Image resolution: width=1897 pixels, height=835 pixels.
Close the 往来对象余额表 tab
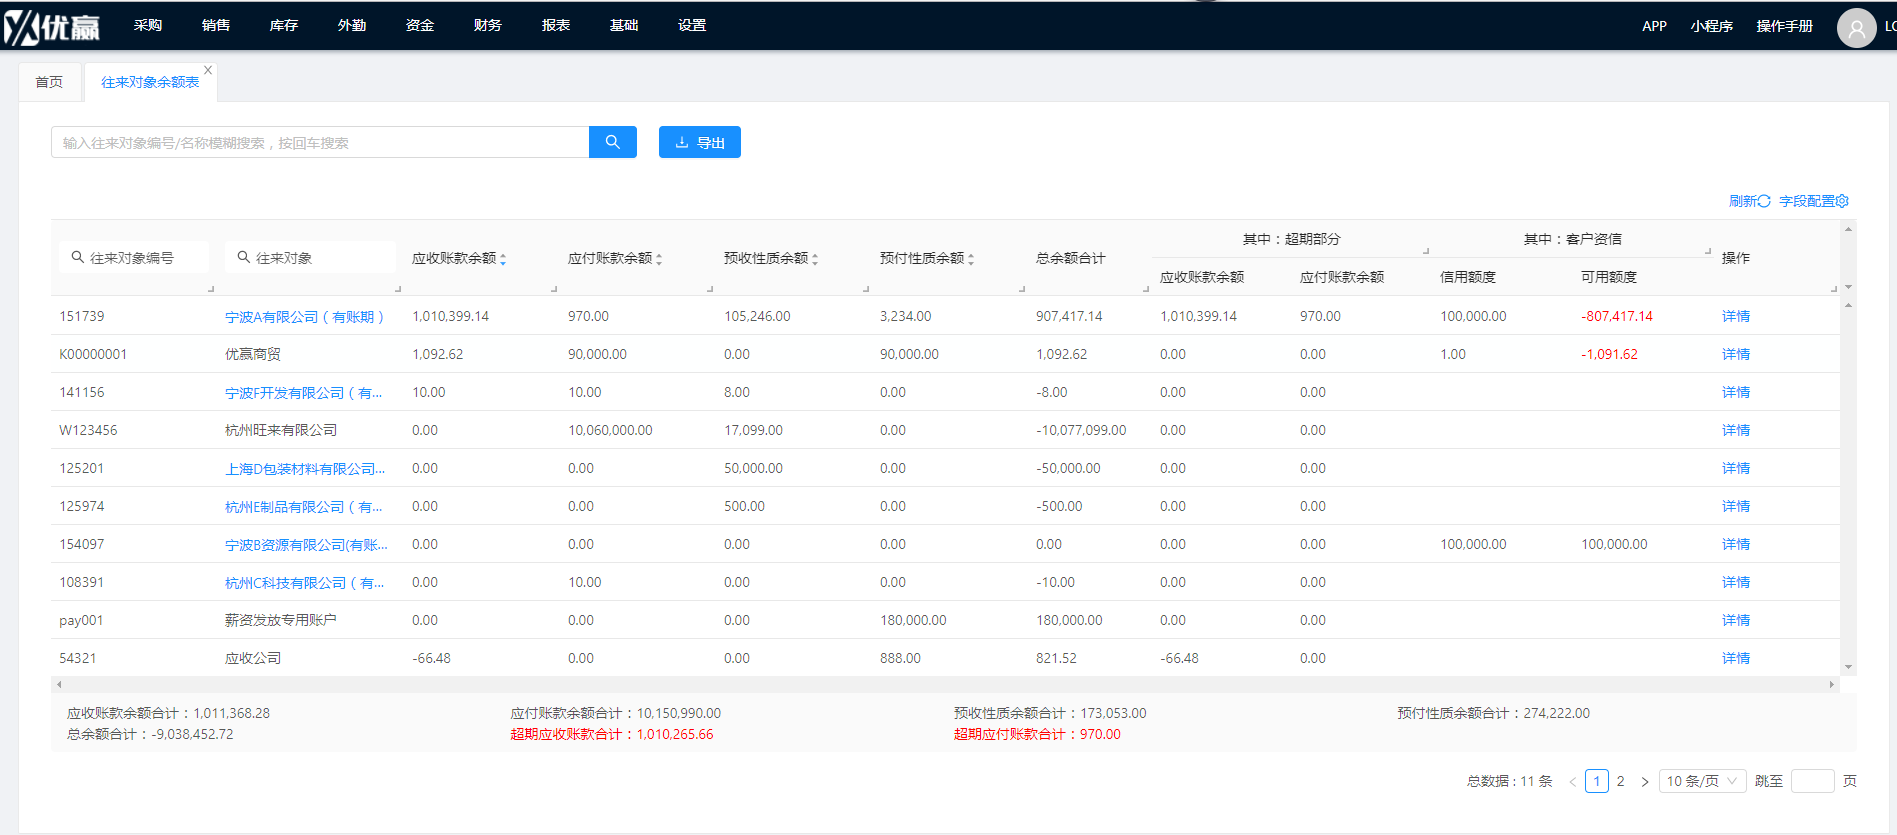click(x=208, y=69)
